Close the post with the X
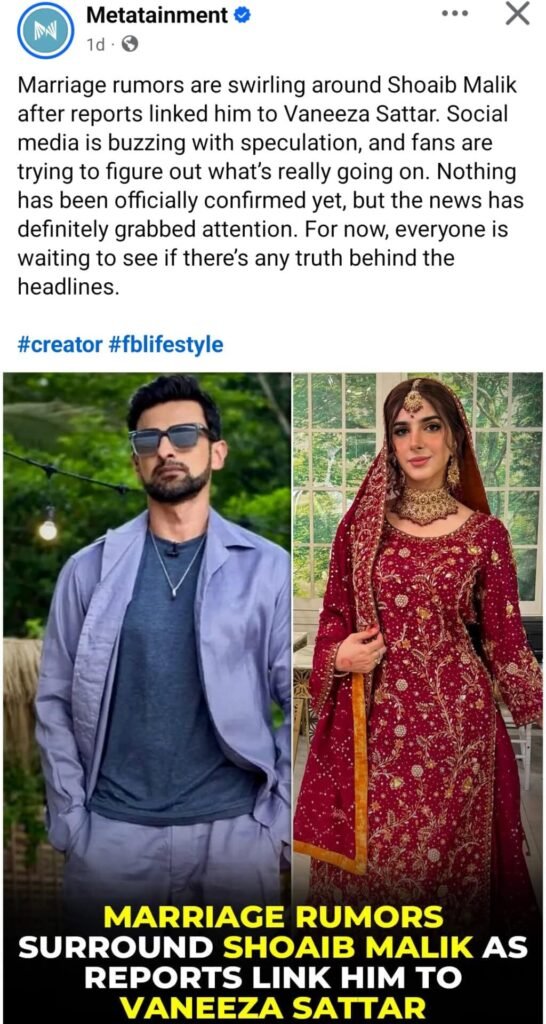This screenshot has width=546, height=1024. coord(518,14)
